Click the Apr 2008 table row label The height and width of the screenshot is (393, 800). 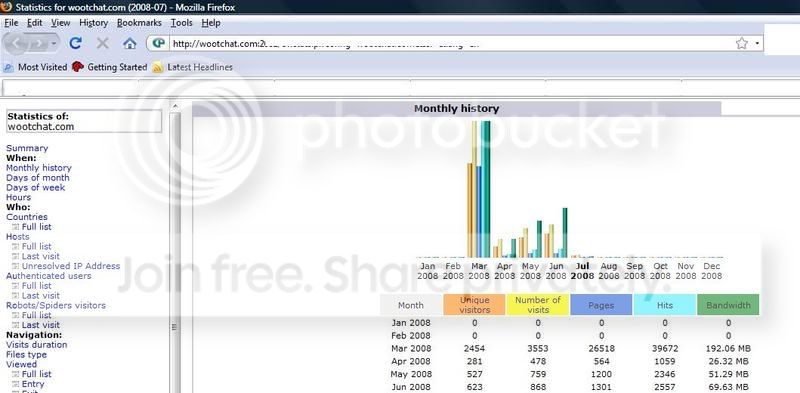[411, 361]
